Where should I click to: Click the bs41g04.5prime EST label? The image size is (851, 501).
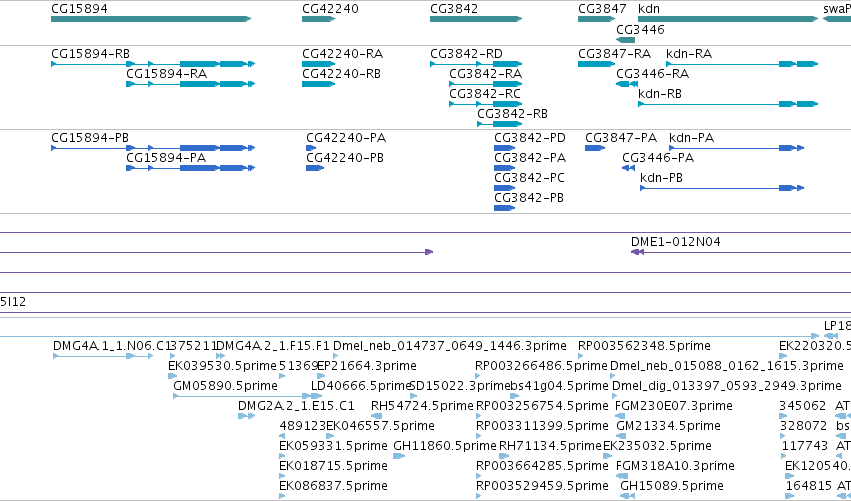coord(559,386)
